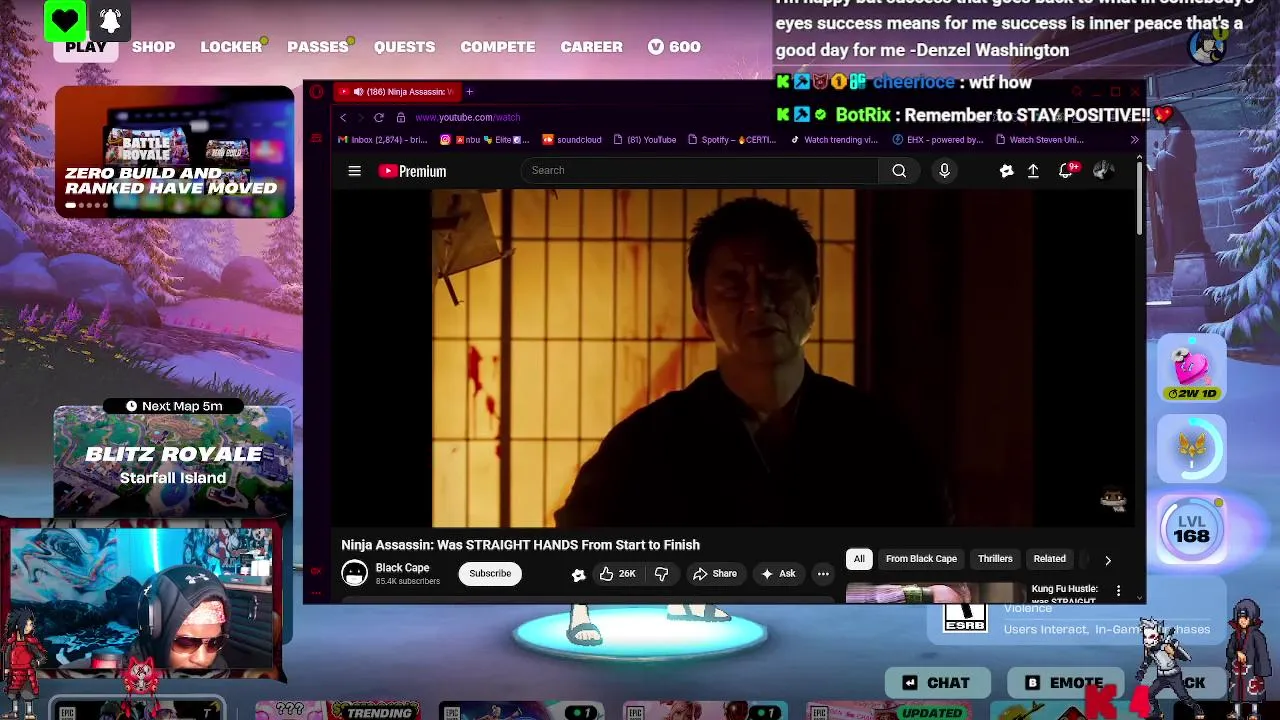1280x720 pixels.
Task: Click the 600 V-Bucks balance
Action: (x=674, y=47)
